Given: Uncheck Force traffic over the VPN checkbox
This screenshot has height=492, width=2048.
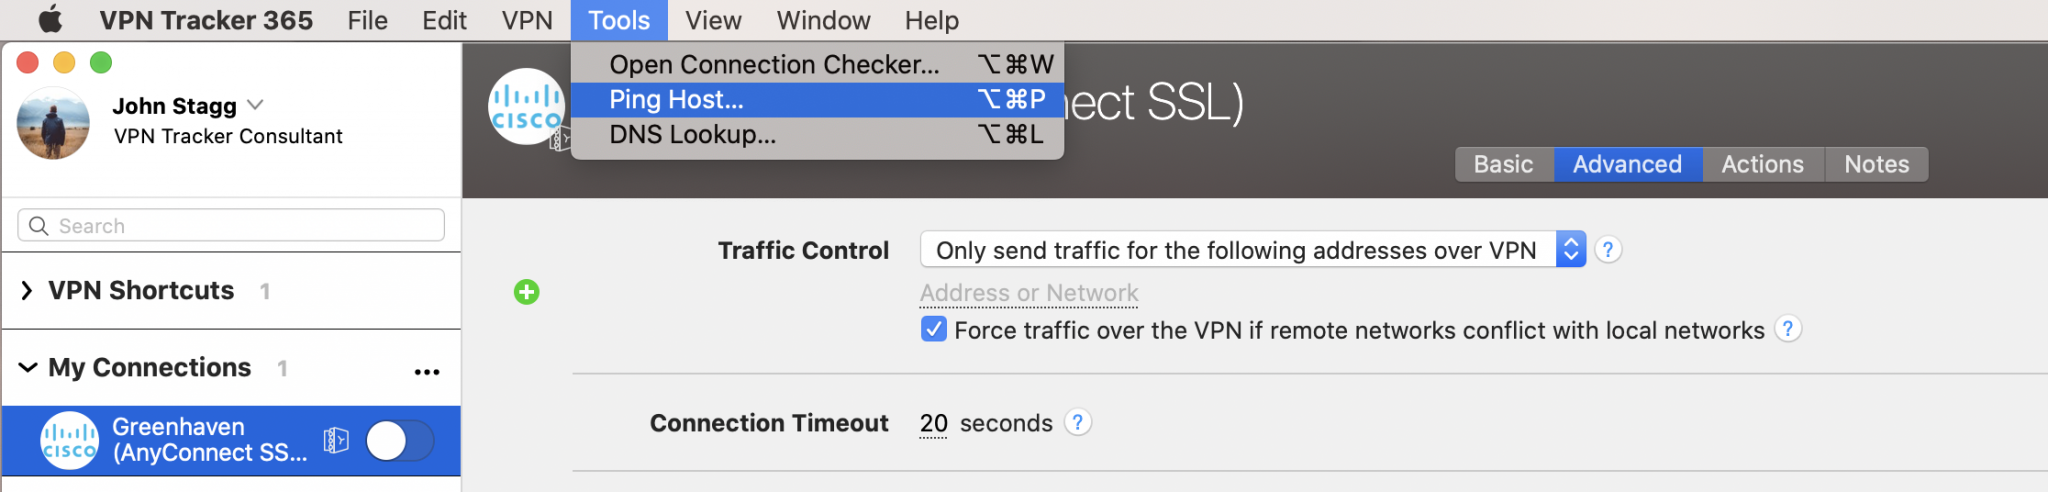Looking at the screenshot, I should tap(933, 329).
